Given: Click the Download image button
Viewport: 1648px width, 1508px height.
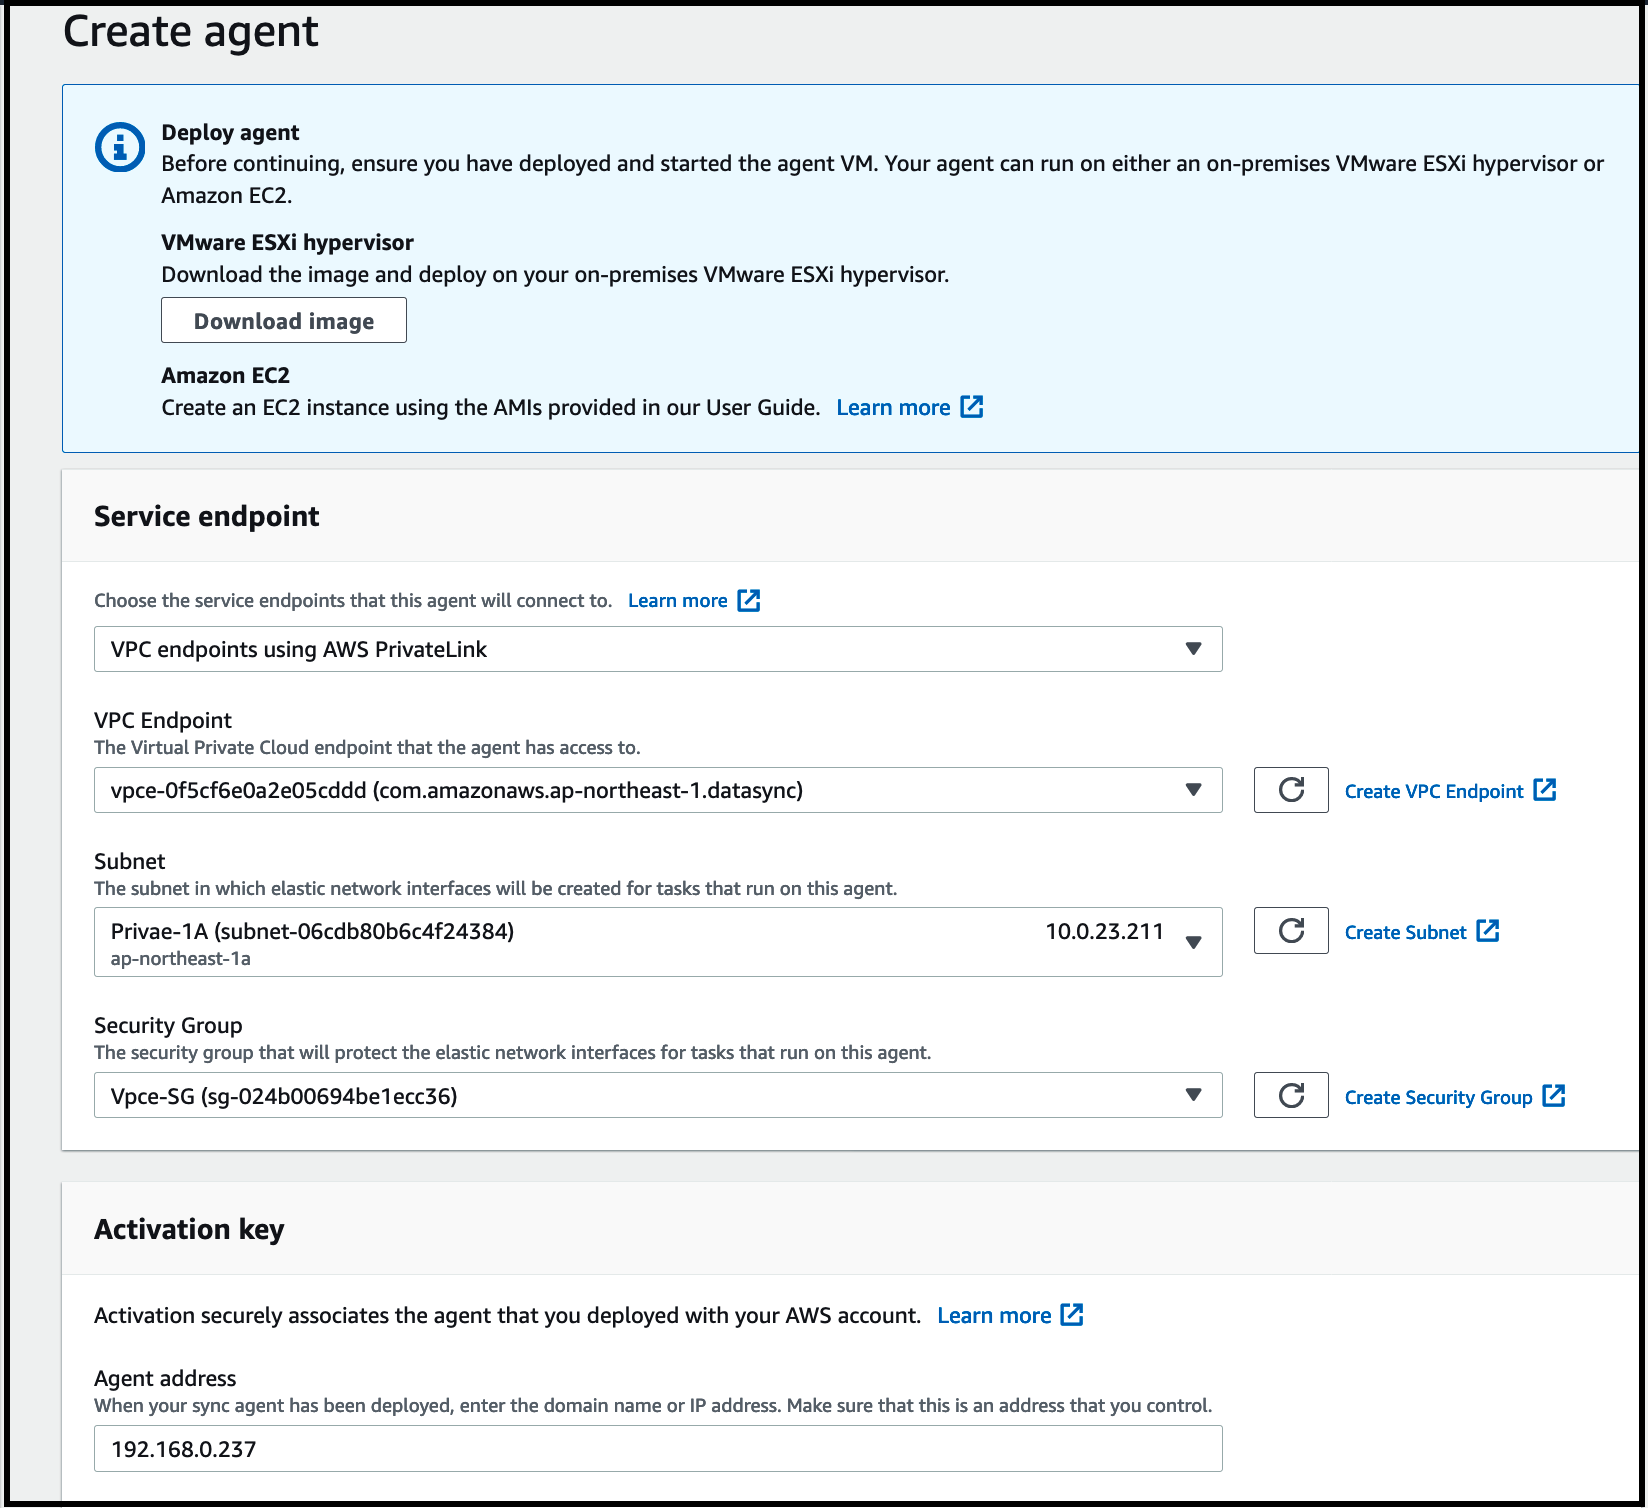Looking at the screenshot, I should click(x=283, y=320).
